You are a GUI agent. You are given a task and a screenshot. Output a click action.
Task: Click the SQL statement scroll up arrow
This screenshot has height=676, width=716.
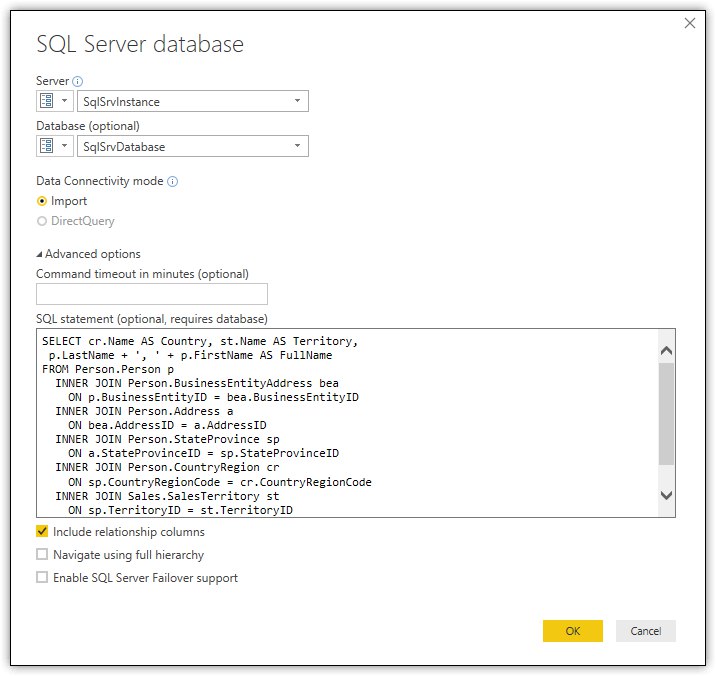(x=666, y=350)
